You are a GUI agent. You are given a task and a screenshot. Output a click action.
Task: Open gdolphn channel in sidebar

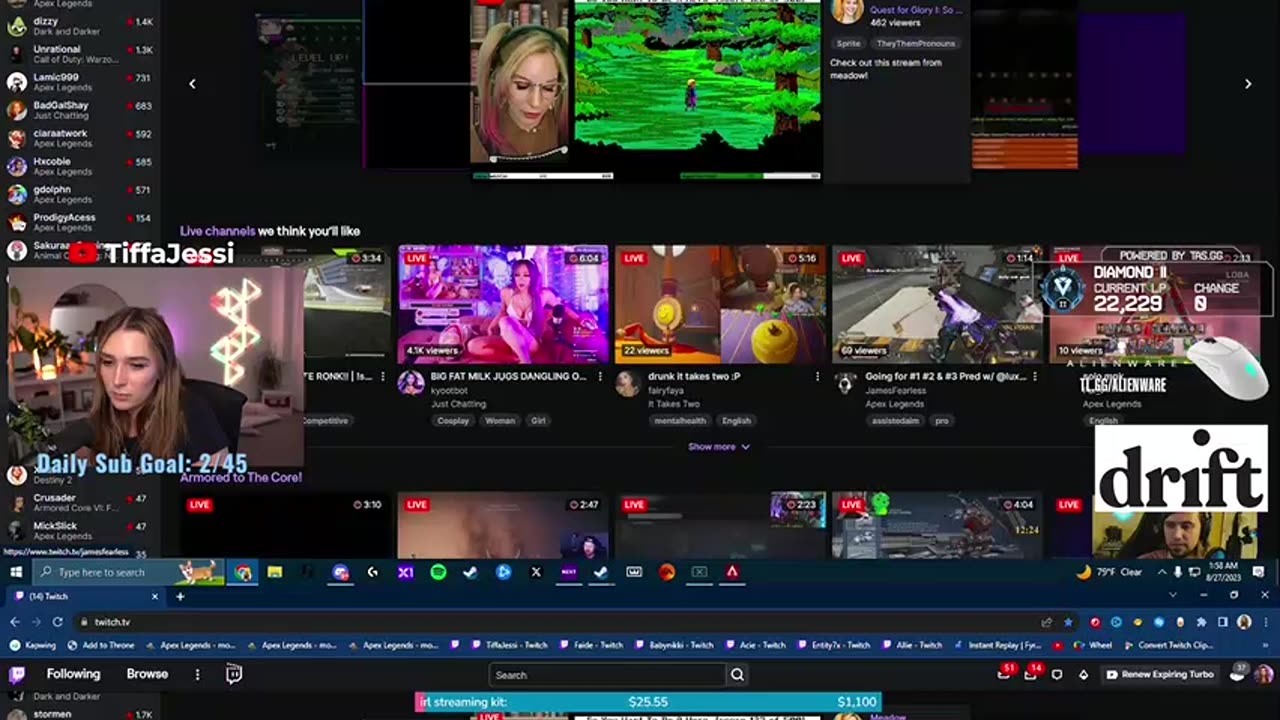tap(78, 194)
